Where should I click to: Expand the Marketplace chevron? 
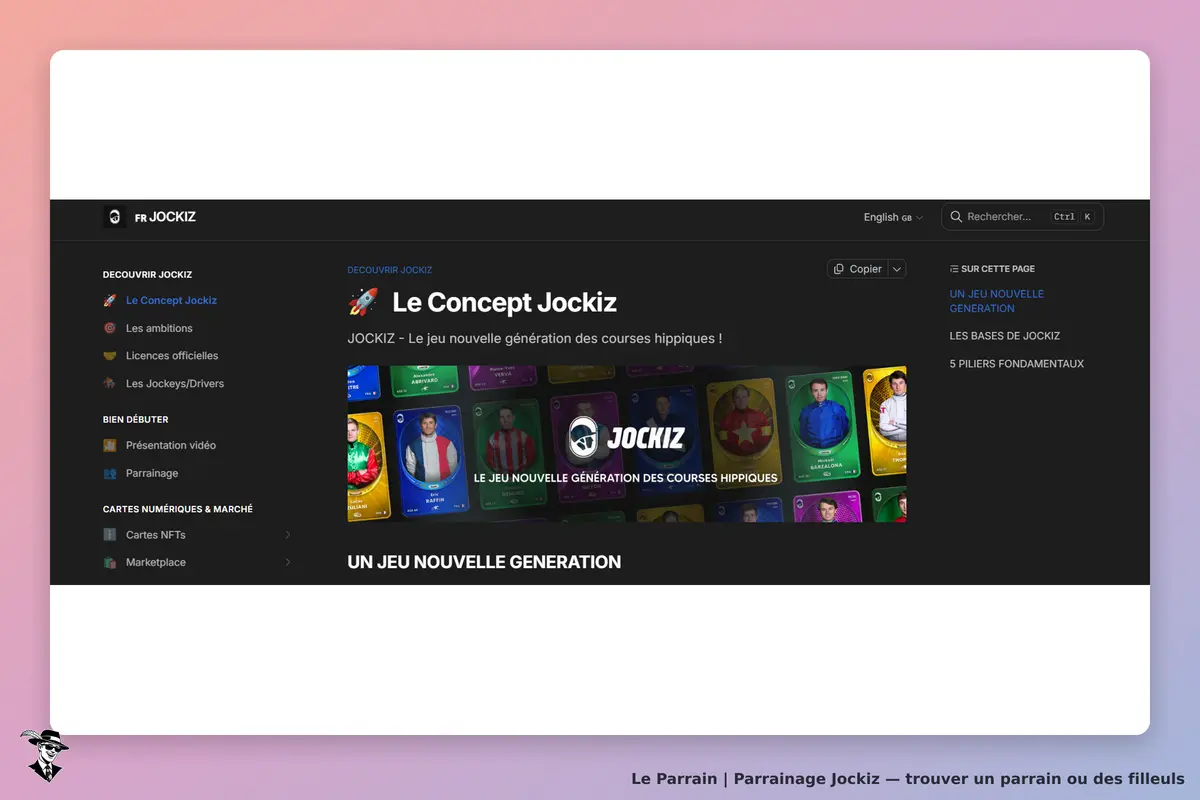click(288, 563)
